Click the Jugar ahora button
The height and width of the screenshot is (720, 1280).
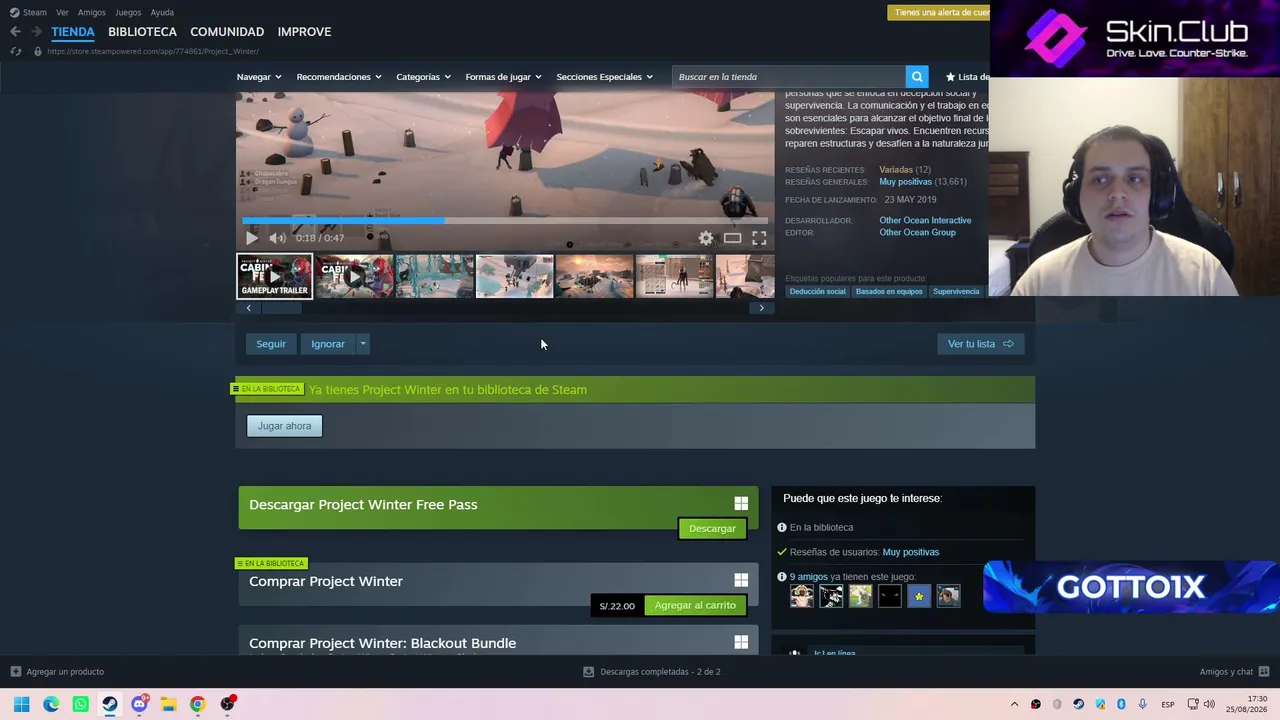coord(284,426)
